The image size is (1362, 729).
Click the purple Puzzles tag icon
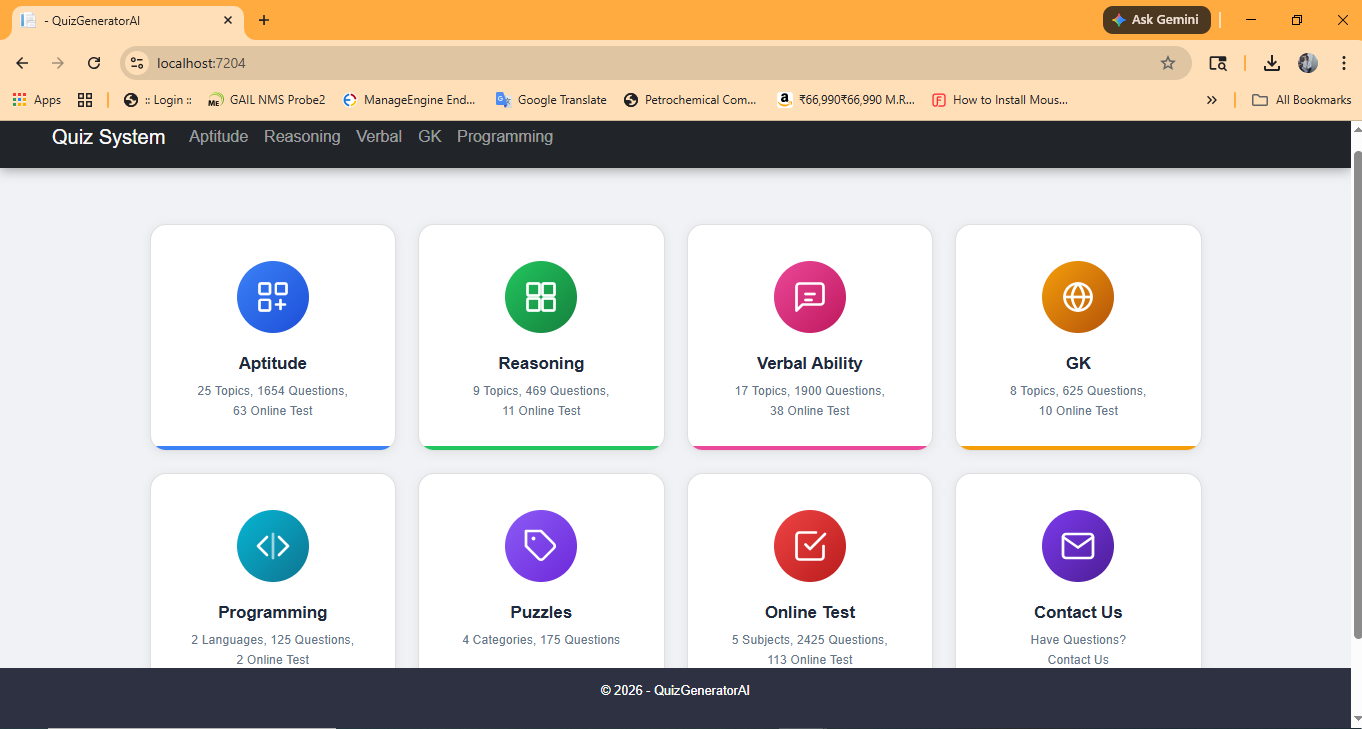pos(541,546)
